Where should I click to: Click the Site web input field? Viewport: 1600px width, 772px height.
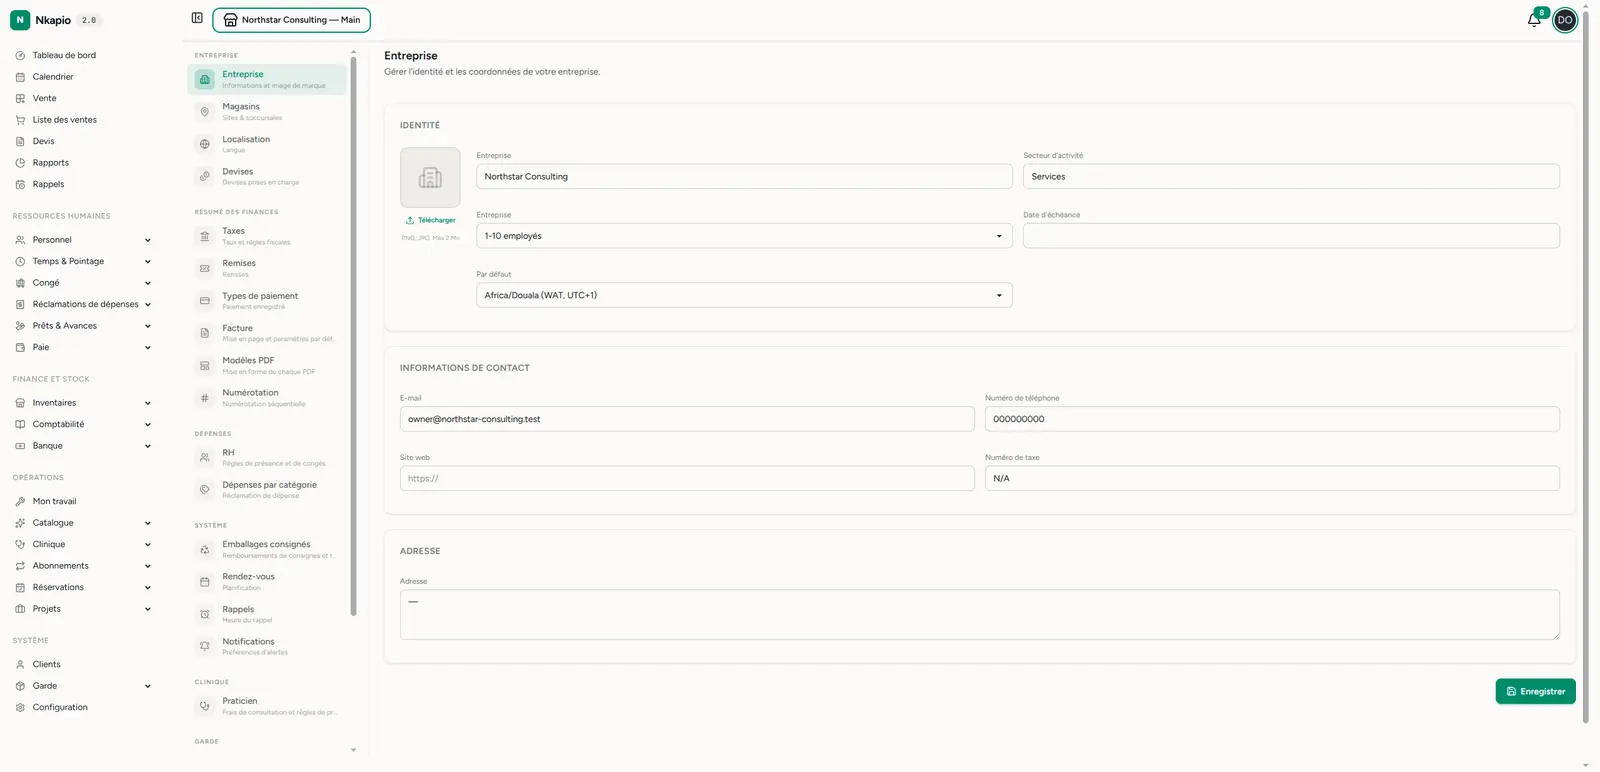point(687,478)
